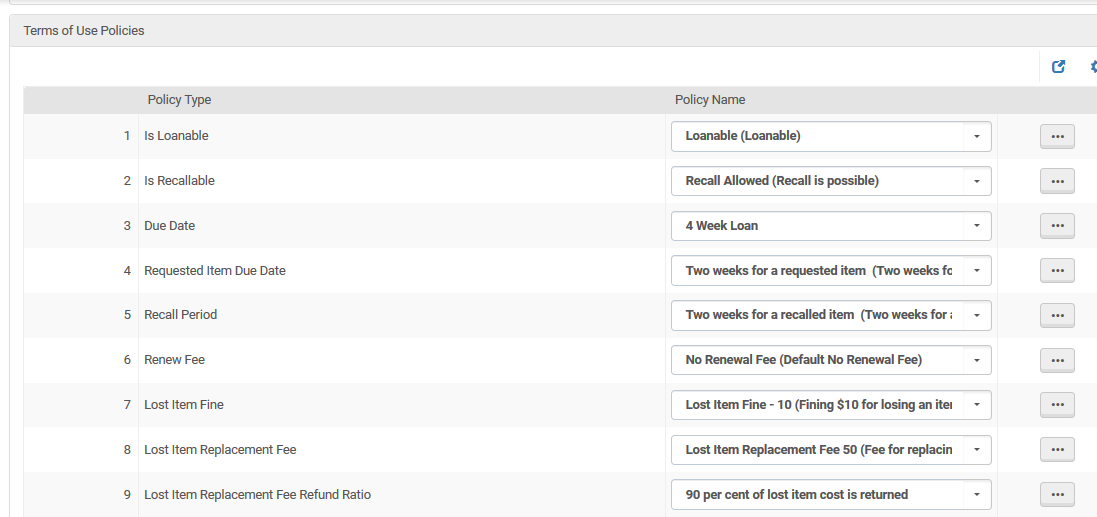Click the Policy Name column header
Viewport: 1097px width, 517px height.
[709, 100]
